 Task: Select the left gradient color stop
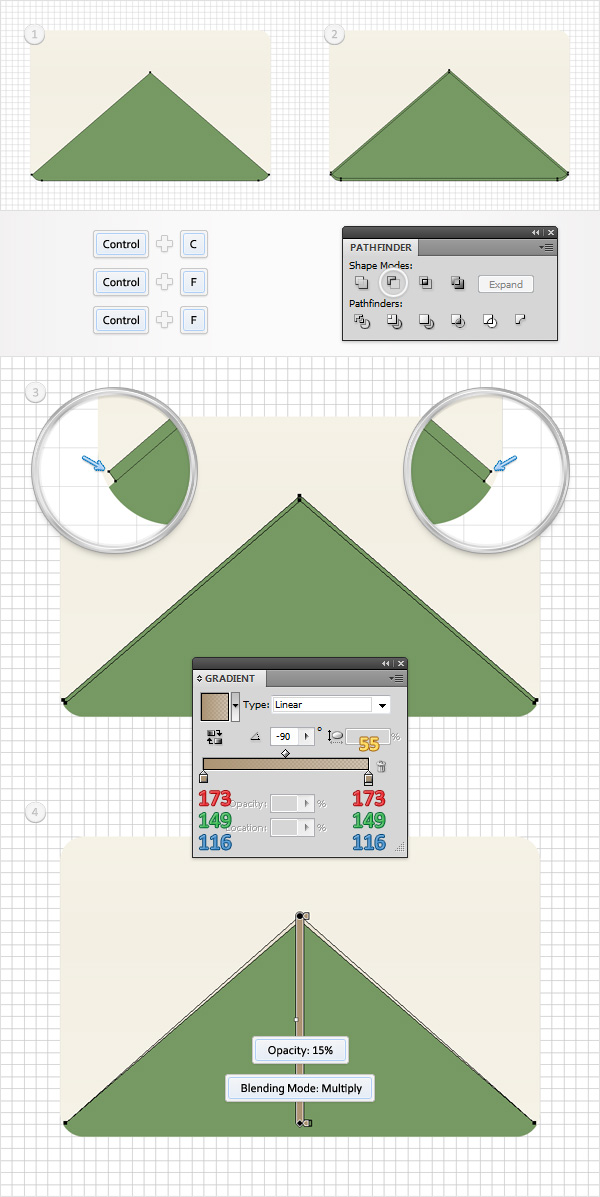tap(203, 777)
